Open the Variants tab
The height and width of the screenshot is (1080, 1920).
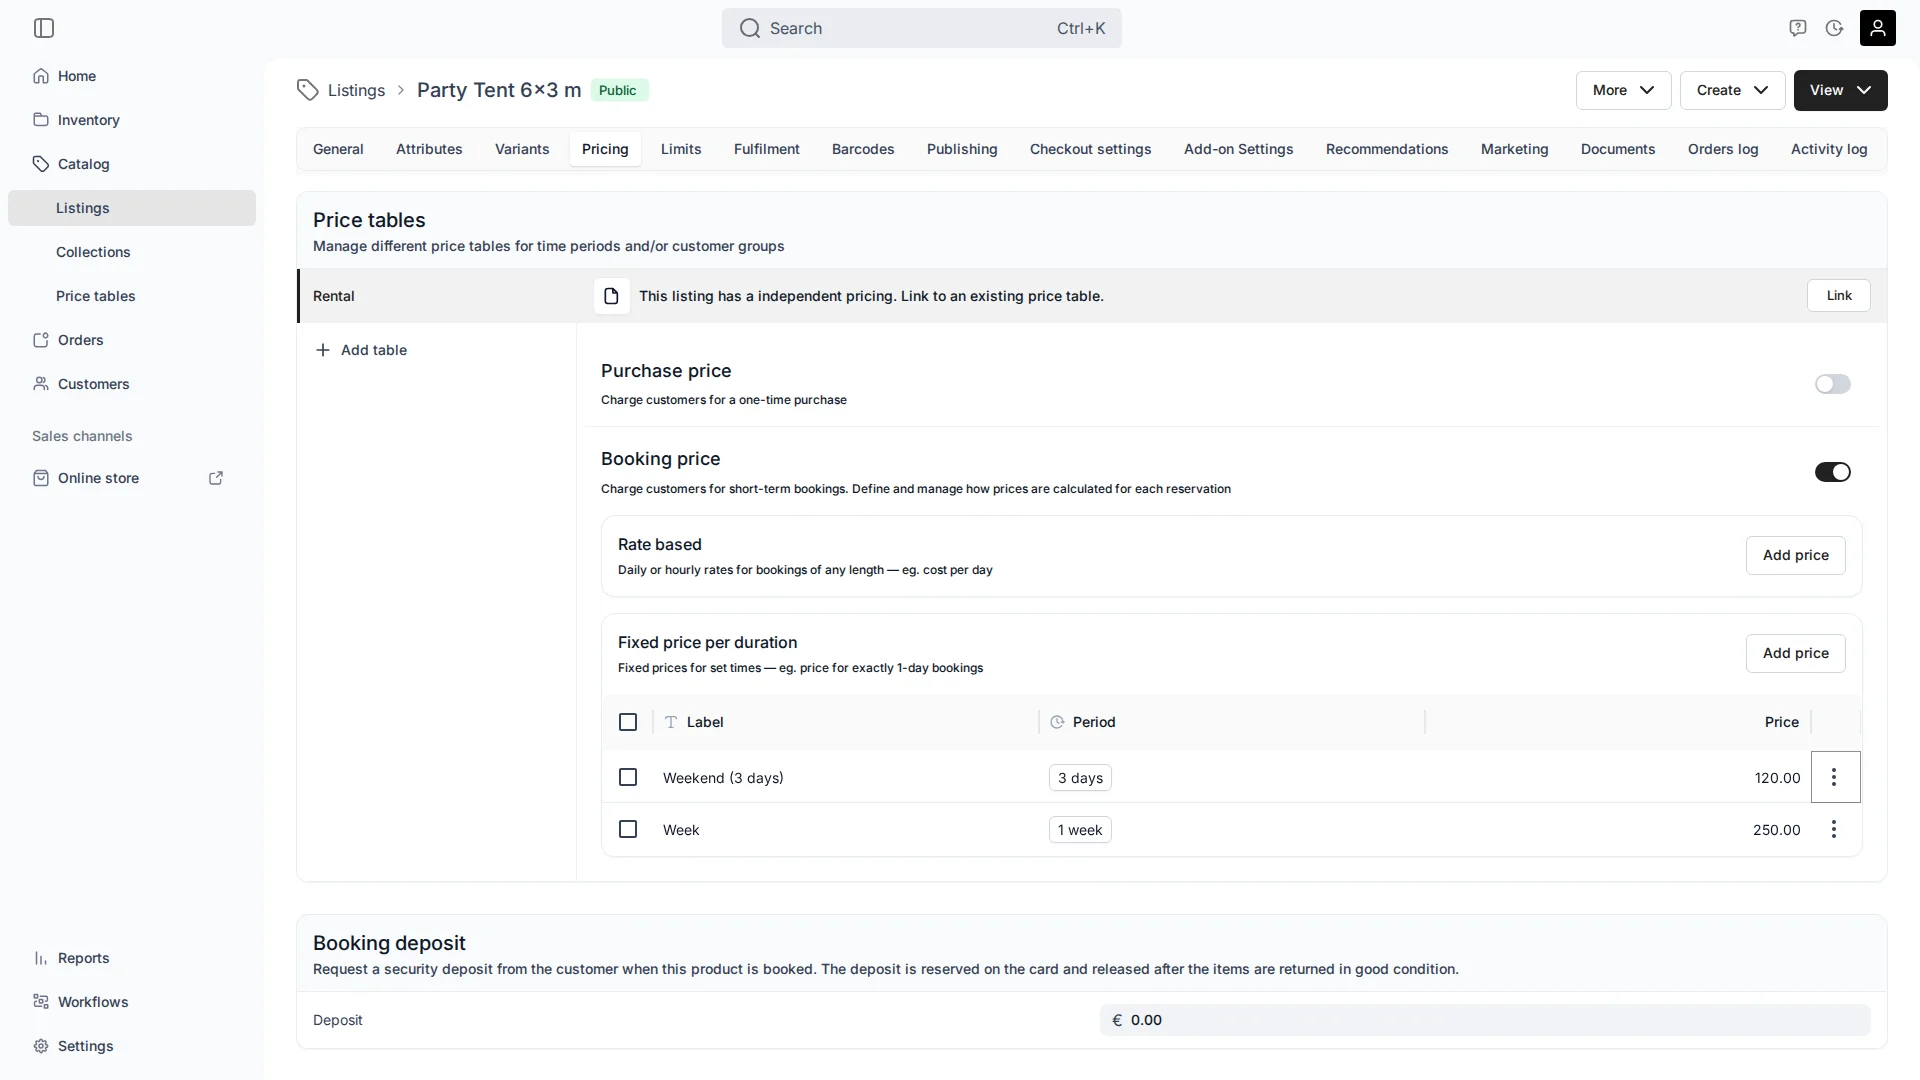(522, 149)
